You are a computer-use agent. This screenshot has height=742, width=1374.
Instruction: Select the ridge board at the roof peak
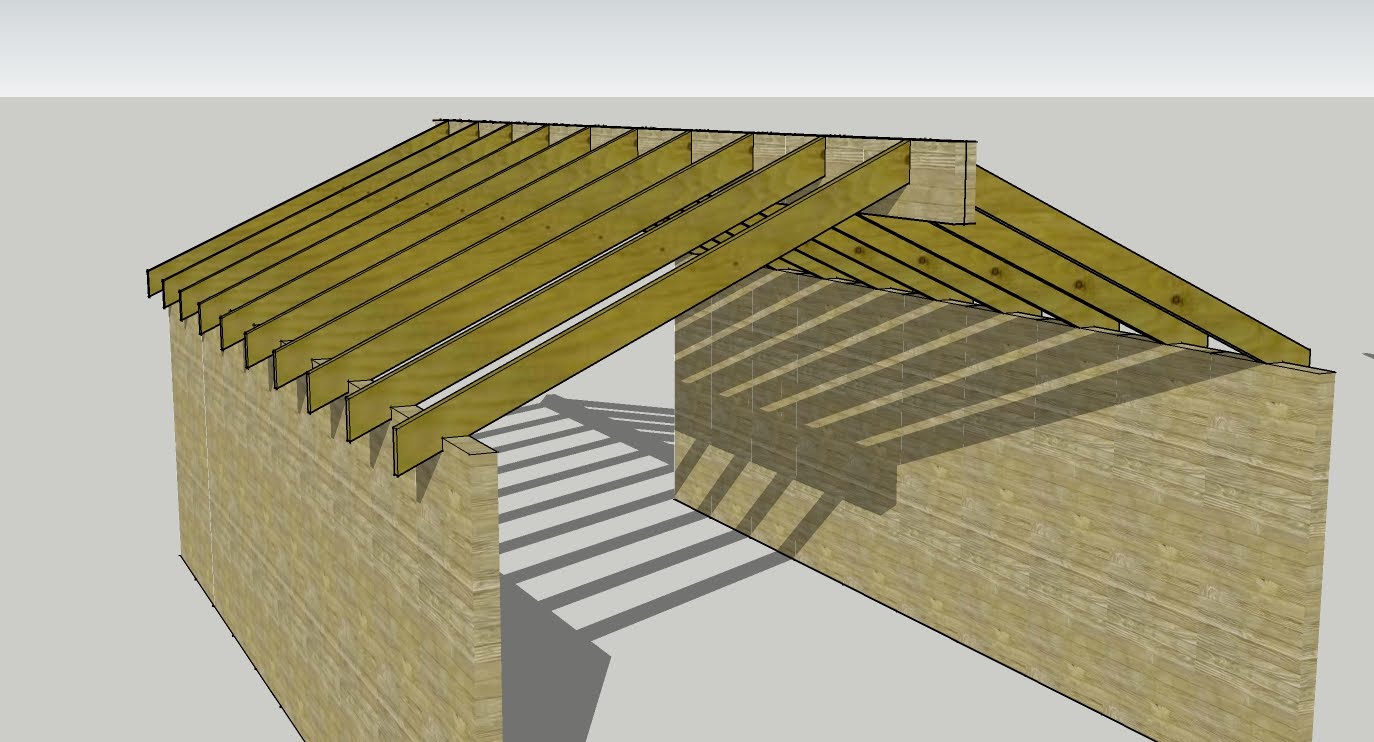[941, 182]
